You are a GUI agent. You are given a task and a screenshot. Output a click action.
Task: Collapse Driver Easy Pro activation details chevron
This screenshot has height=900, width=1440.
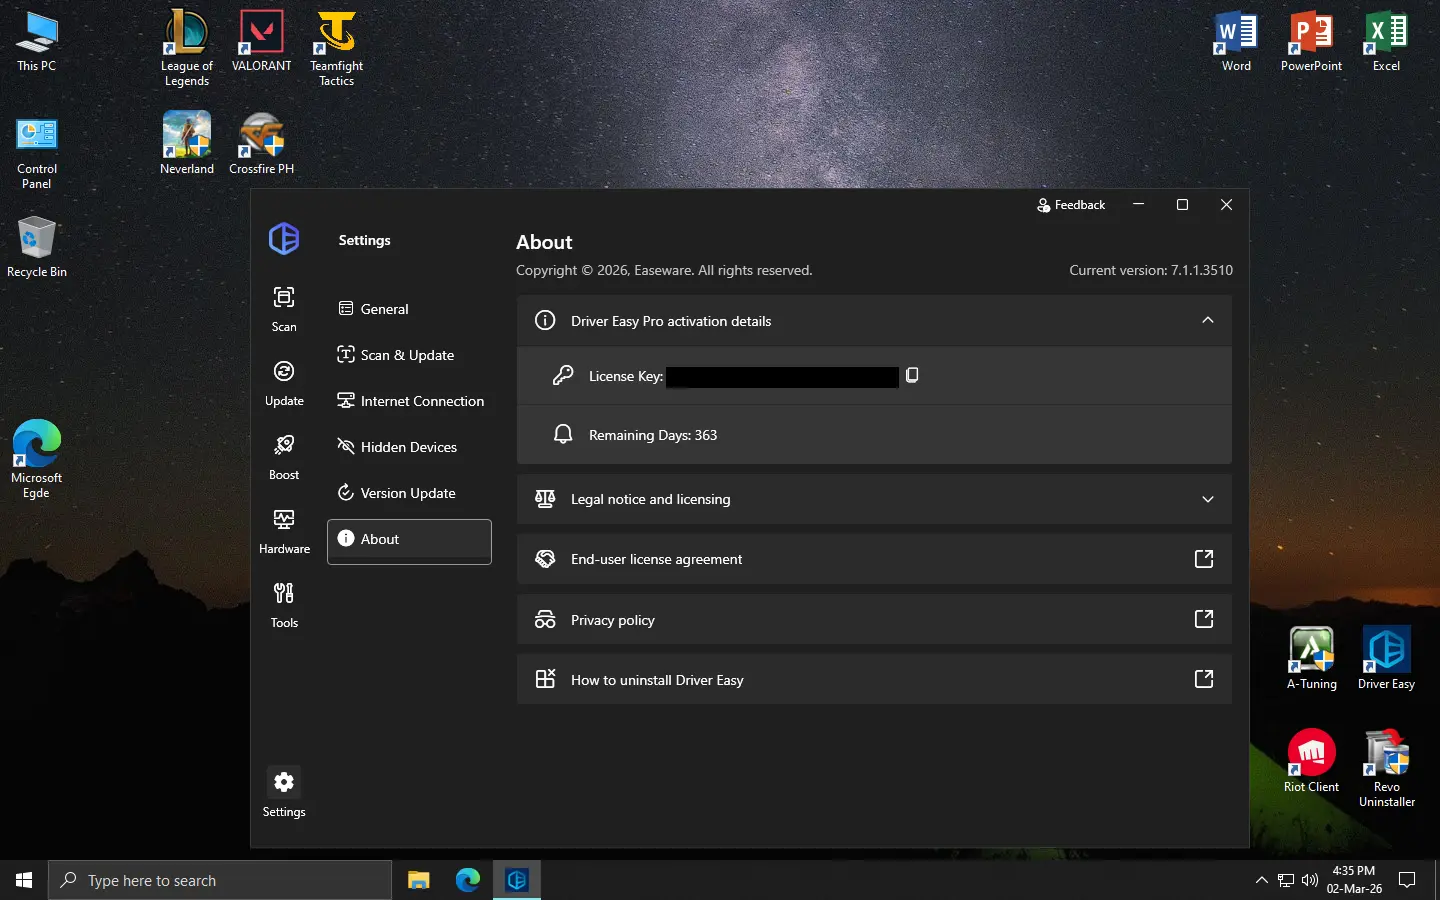coord(1208,320)
